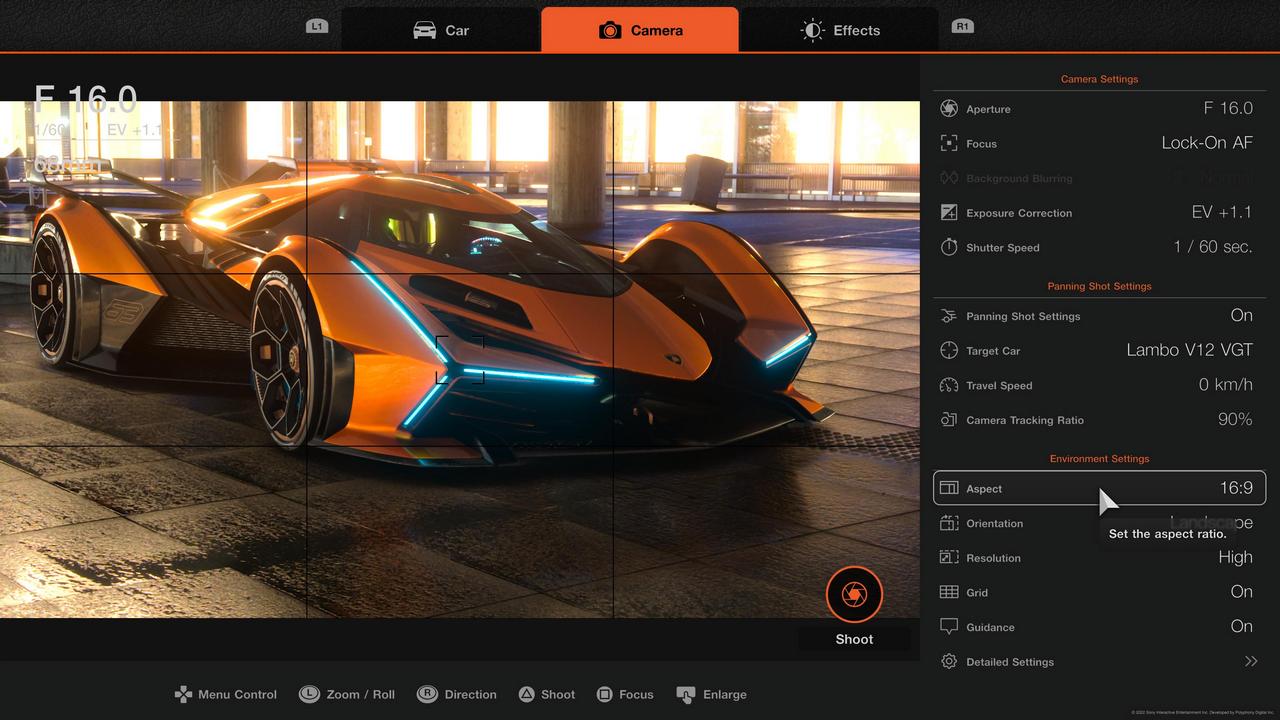The width and height of the screenshot is (1280, 720).
Task: Click the Exposure Correction icon
Action: [949, 213]
